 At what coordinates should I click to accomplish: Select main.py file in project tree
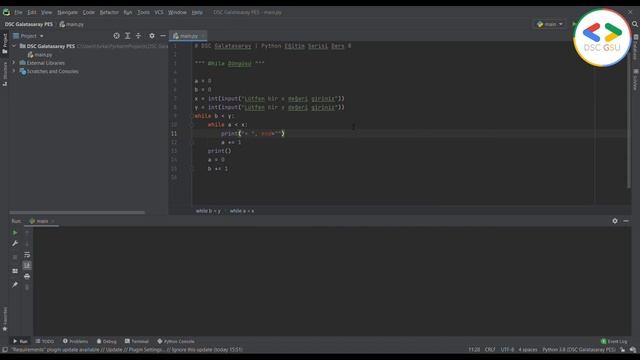(40, 55)
